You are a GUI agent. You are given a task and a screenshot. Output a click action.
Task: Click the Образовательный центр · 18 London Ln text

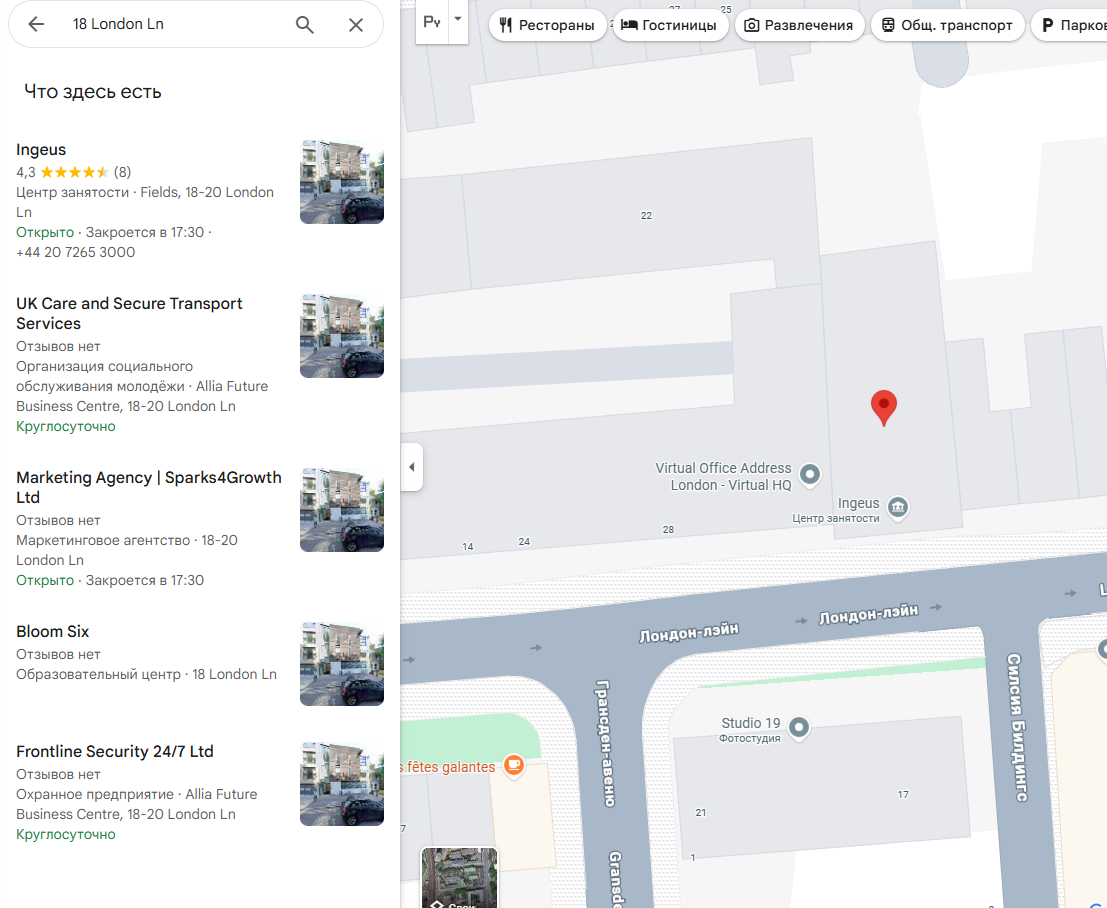point(146,674)
